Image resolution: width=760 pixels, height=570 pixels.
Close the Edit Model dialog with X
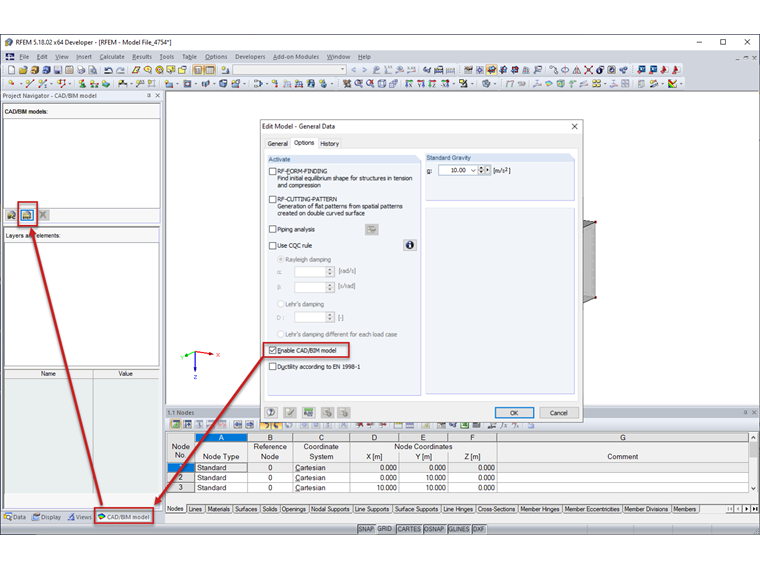(574, 127)
